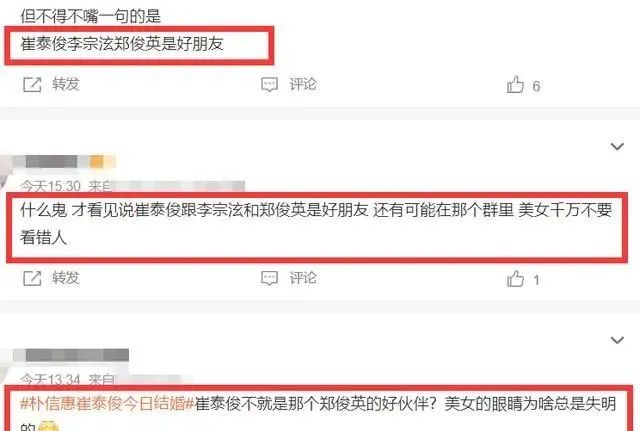Like the 什么鬼 post that has 1 like

[515, 279]
